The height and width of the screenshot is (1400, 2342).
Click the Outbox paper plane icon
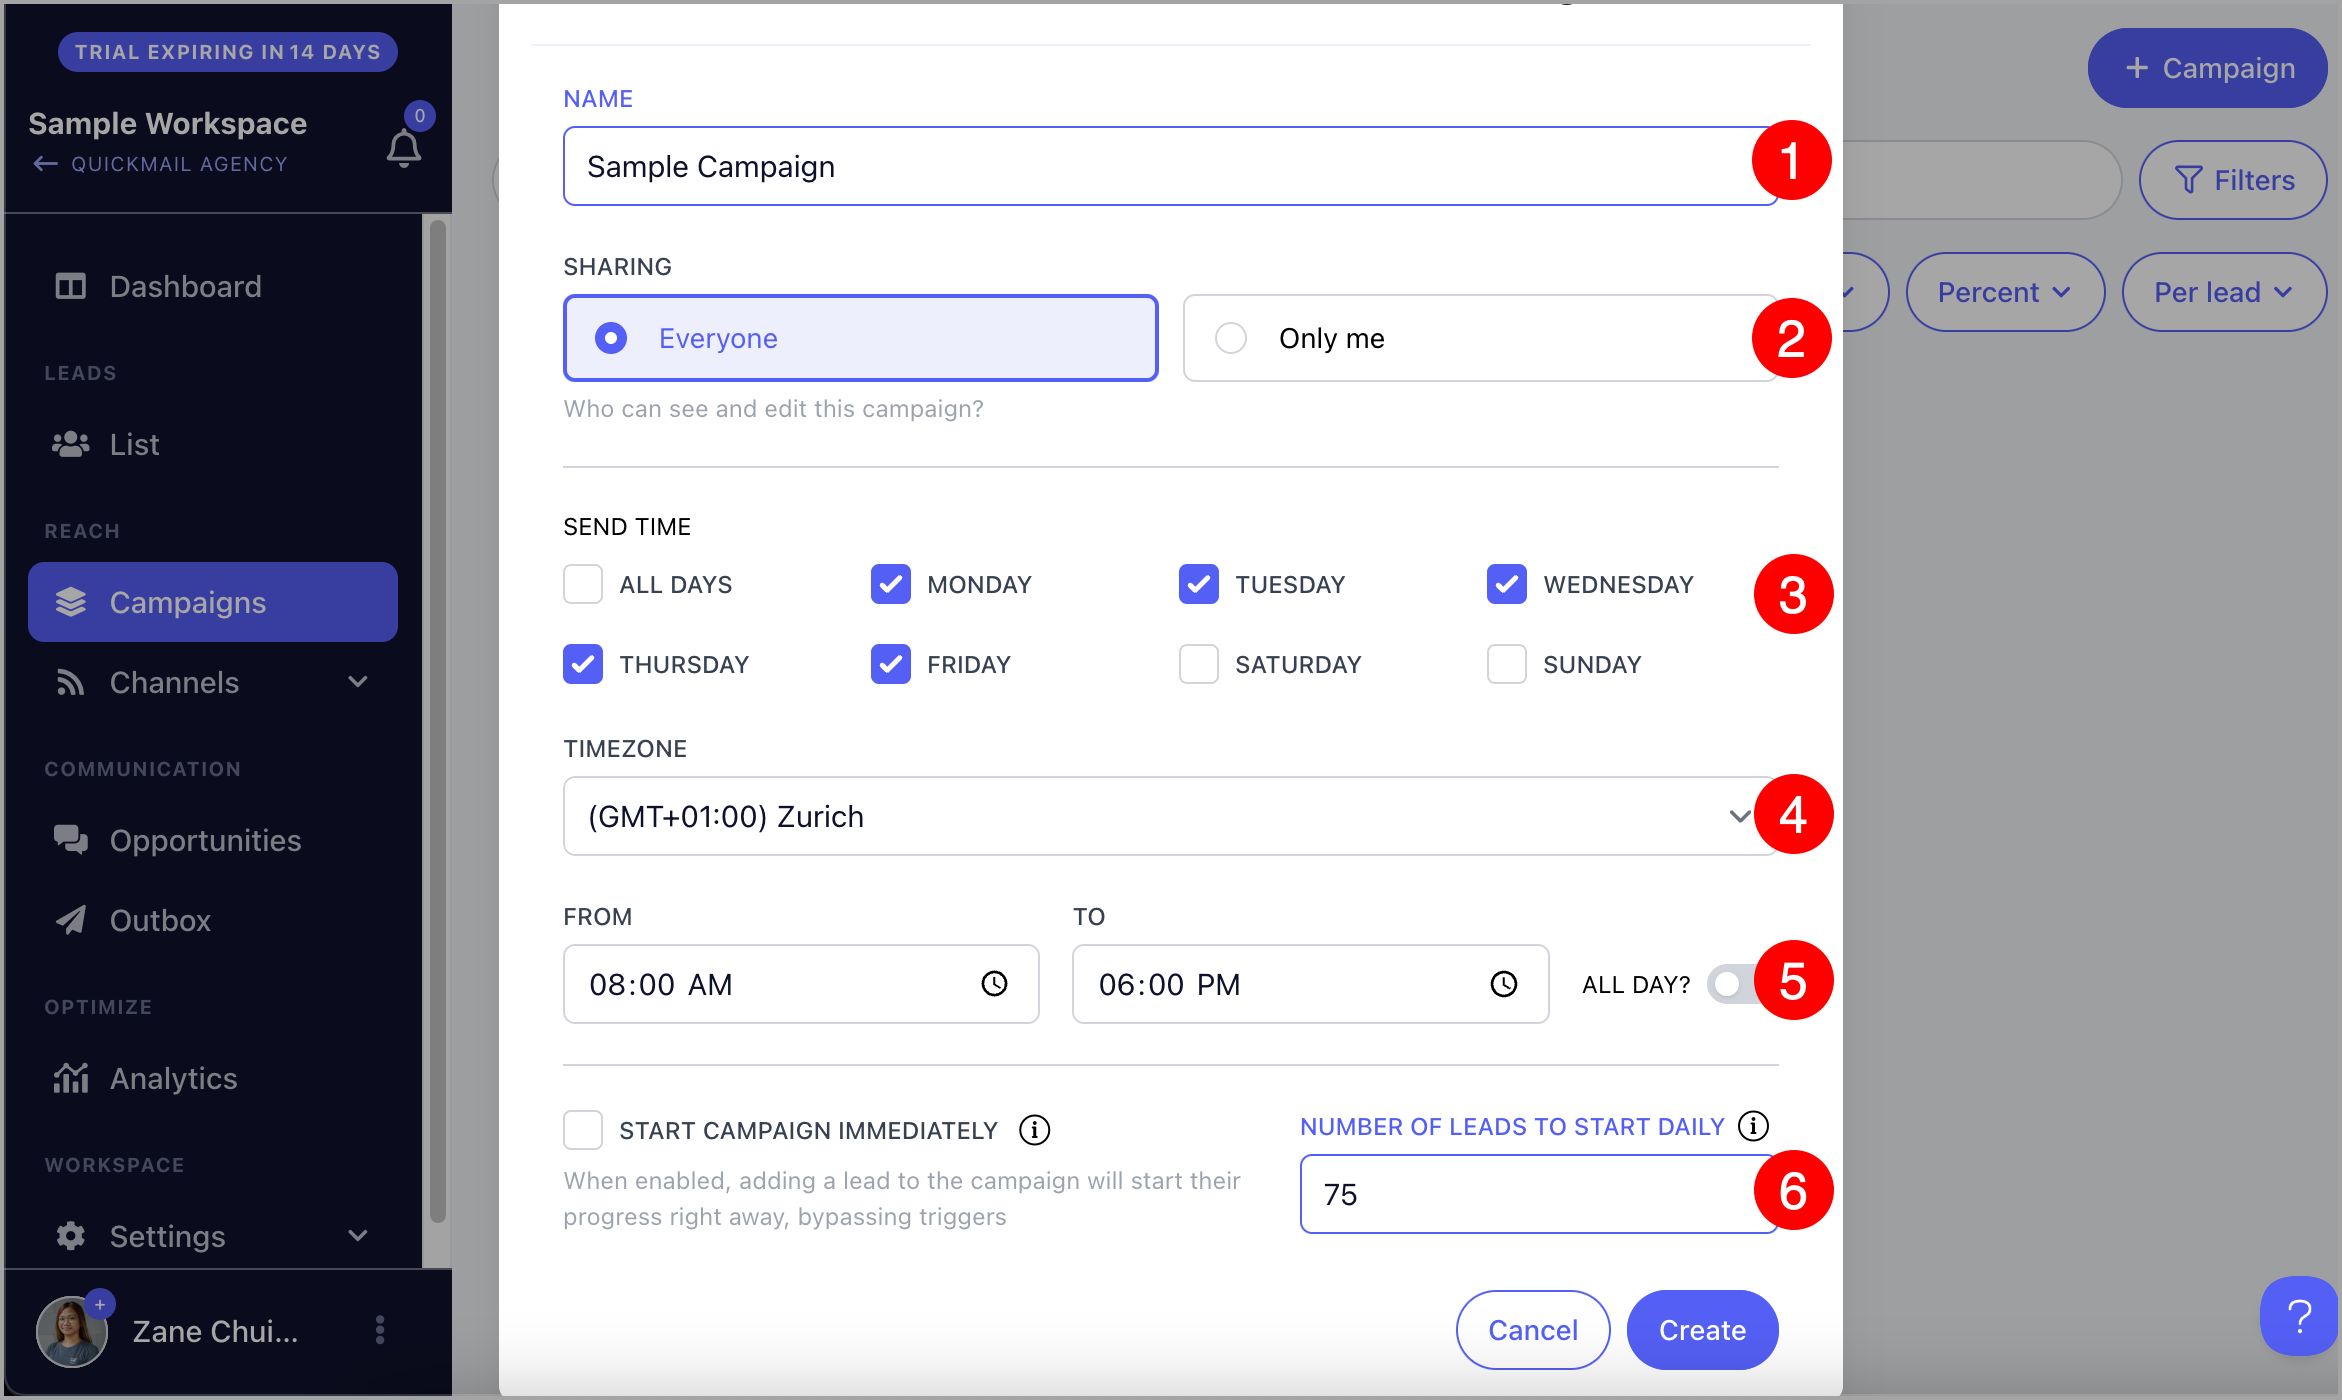coord(70,920)
